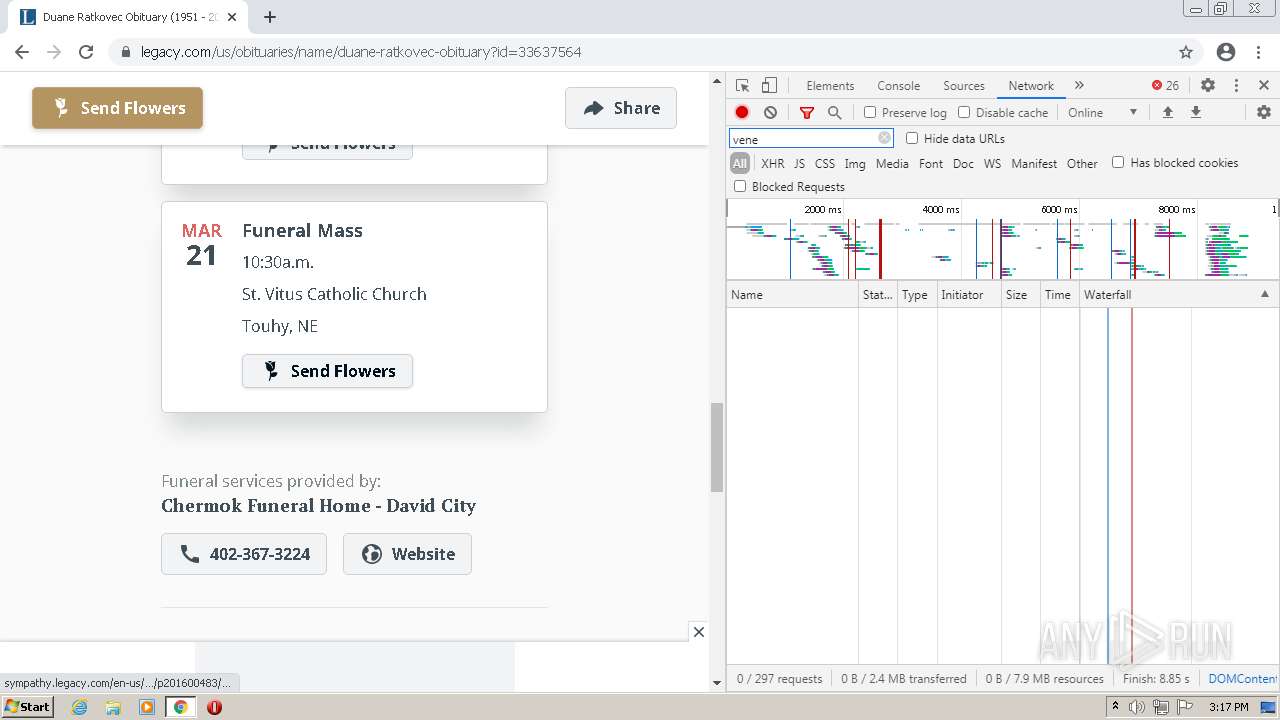The image size is (1280, 720).
Task: Stop recording the network log
Action: coord(742,113)
